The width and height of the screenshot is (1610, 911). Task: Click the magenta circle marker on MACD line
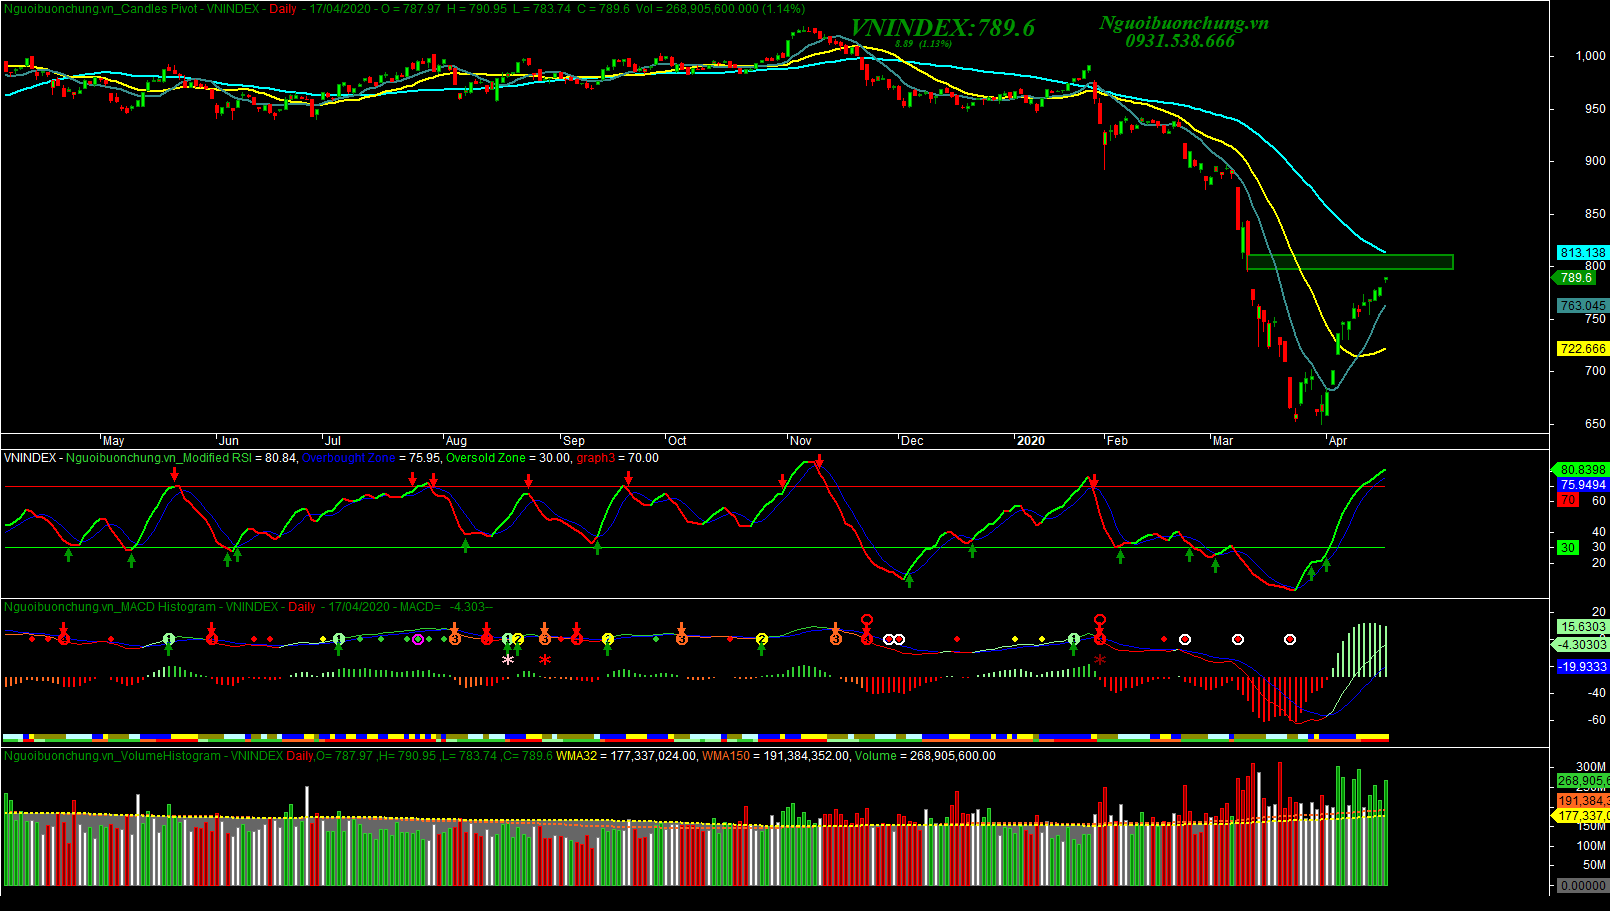pyautogui.click(x=418, y=639)
